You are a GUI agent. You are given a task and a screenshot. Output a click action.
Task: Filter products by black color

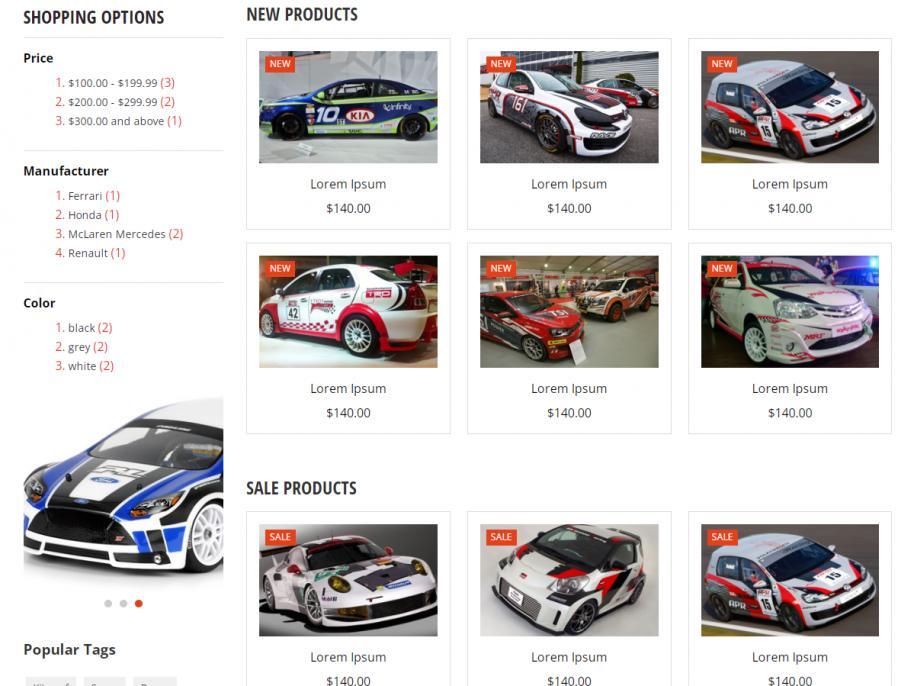pos(82,328)
